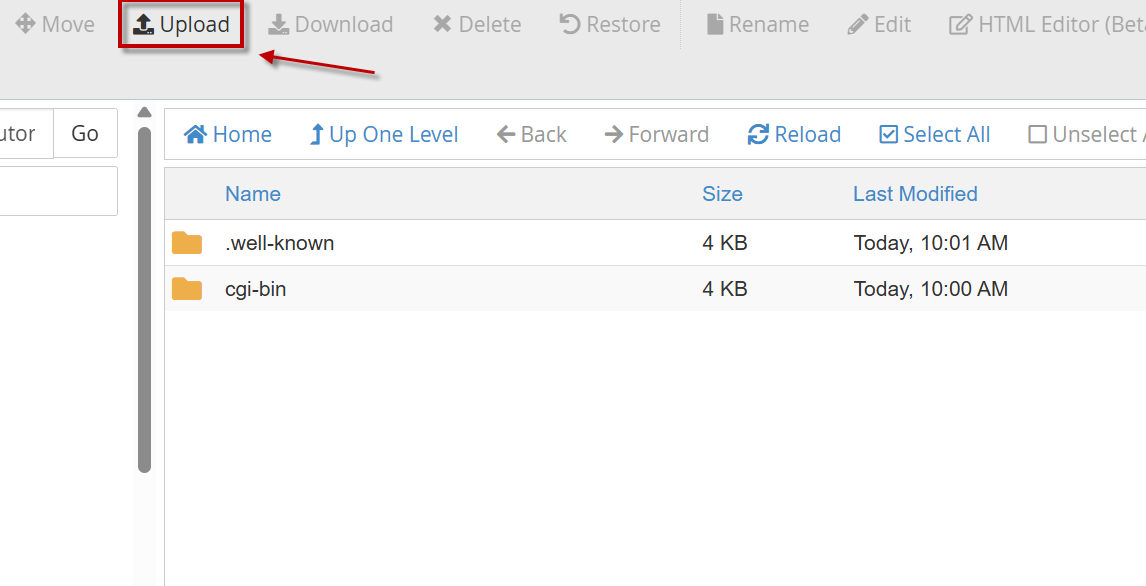1146x586 pixels.
Task: Click the Move toolbar button
Action: point(55,25)
